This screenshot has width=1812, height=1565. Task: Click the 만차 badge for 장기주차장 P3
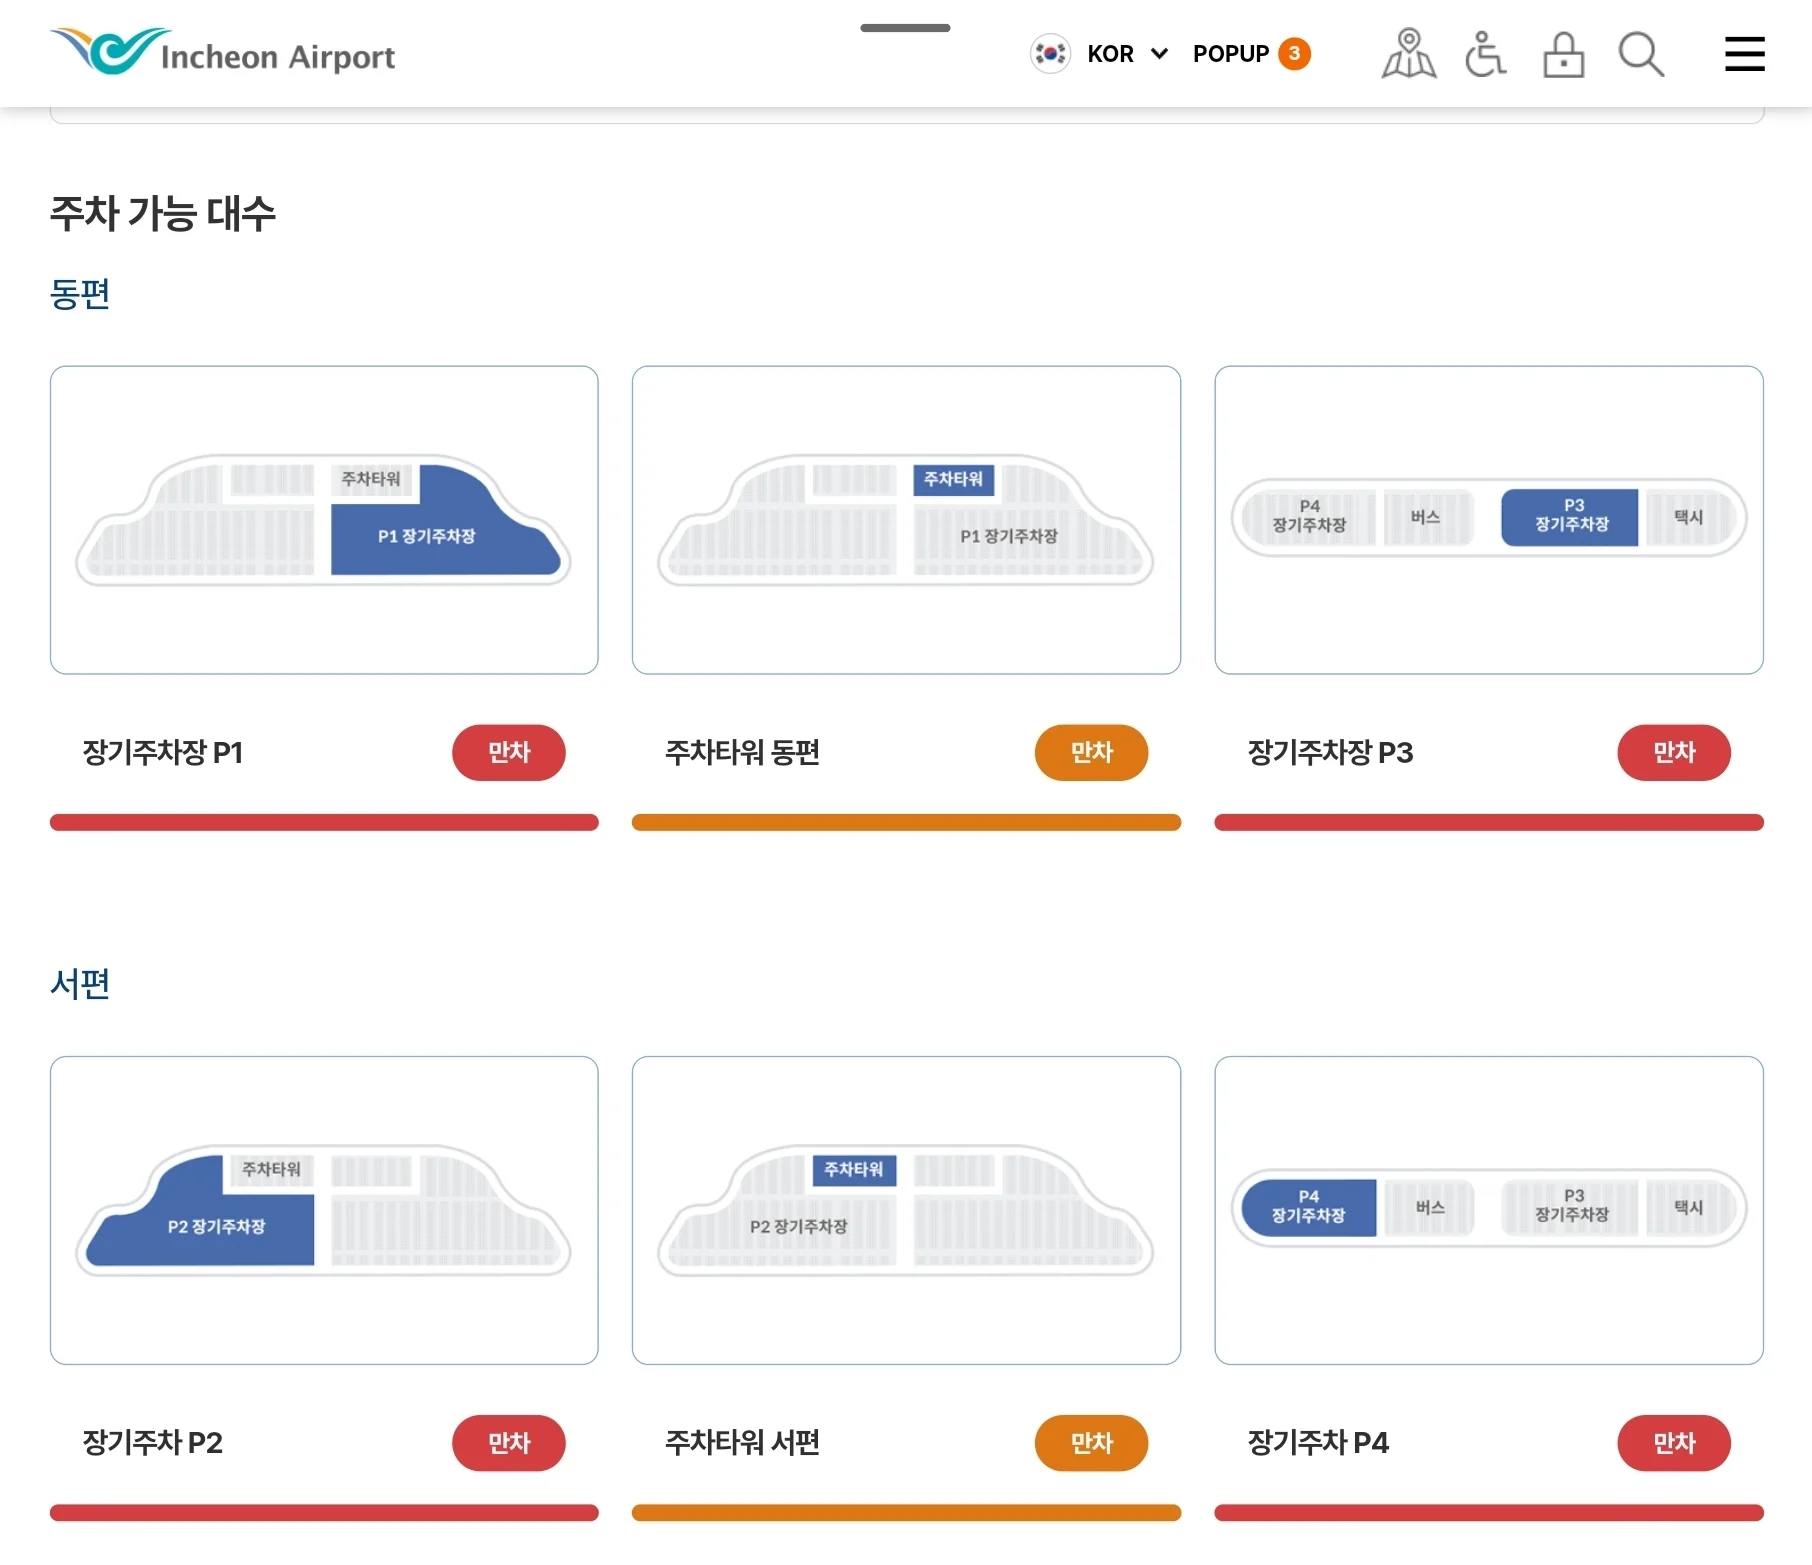tap(1673, 752)
